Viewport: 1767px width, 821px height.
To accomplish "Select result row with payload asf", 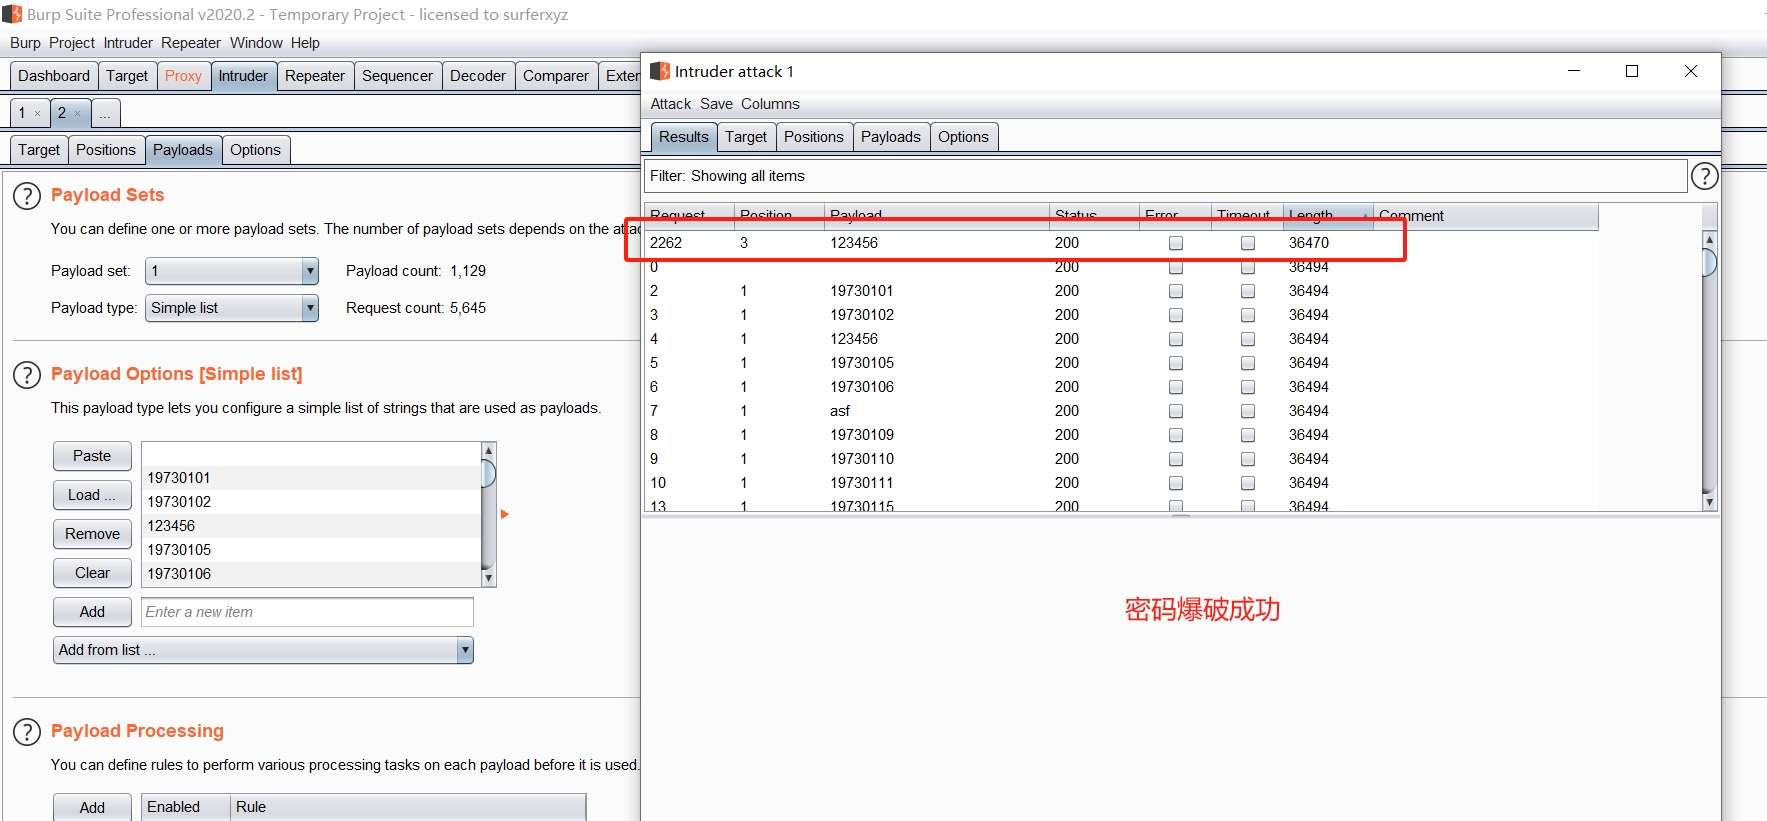I will (1120, 411).
